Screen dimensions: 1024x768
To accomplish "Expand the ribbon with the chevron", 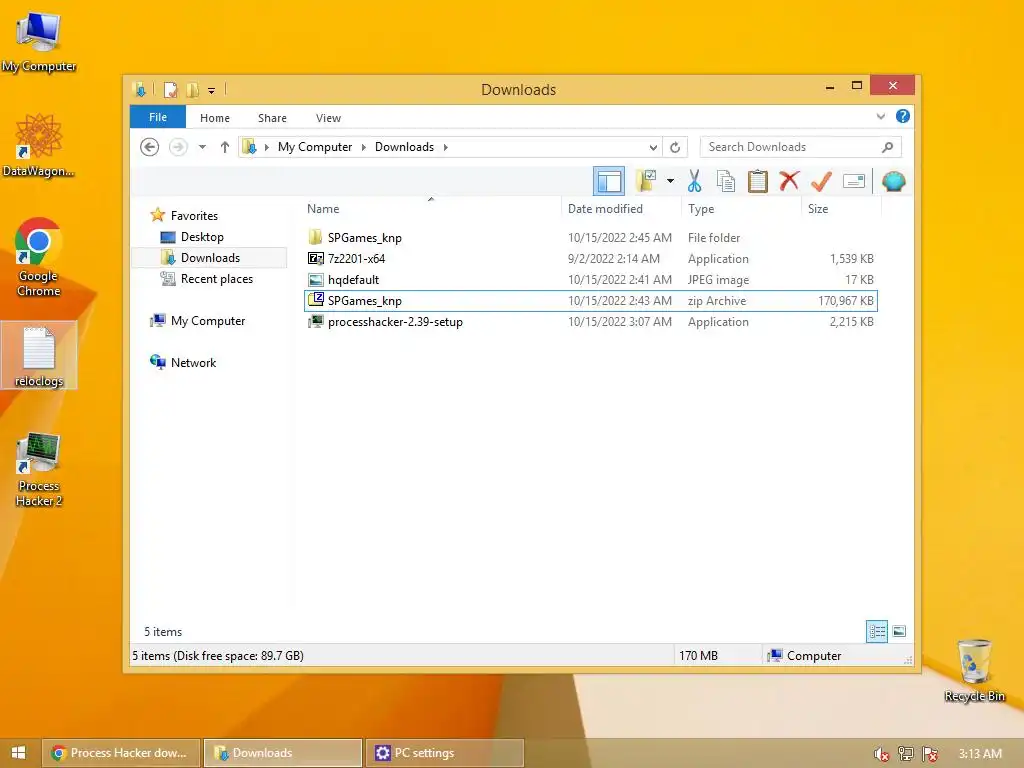I will click(881, 117).
